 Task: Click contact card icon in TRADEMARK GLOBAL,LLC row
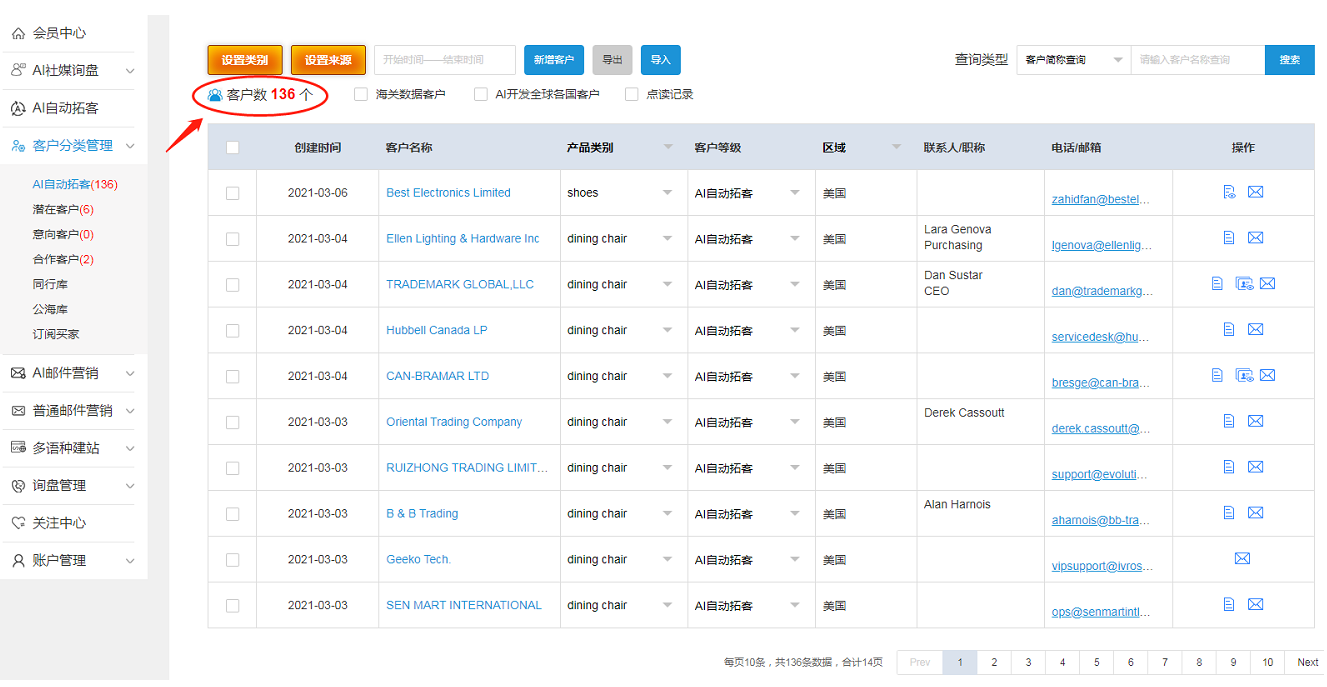pyautogui.click(x=1244, y=284)
